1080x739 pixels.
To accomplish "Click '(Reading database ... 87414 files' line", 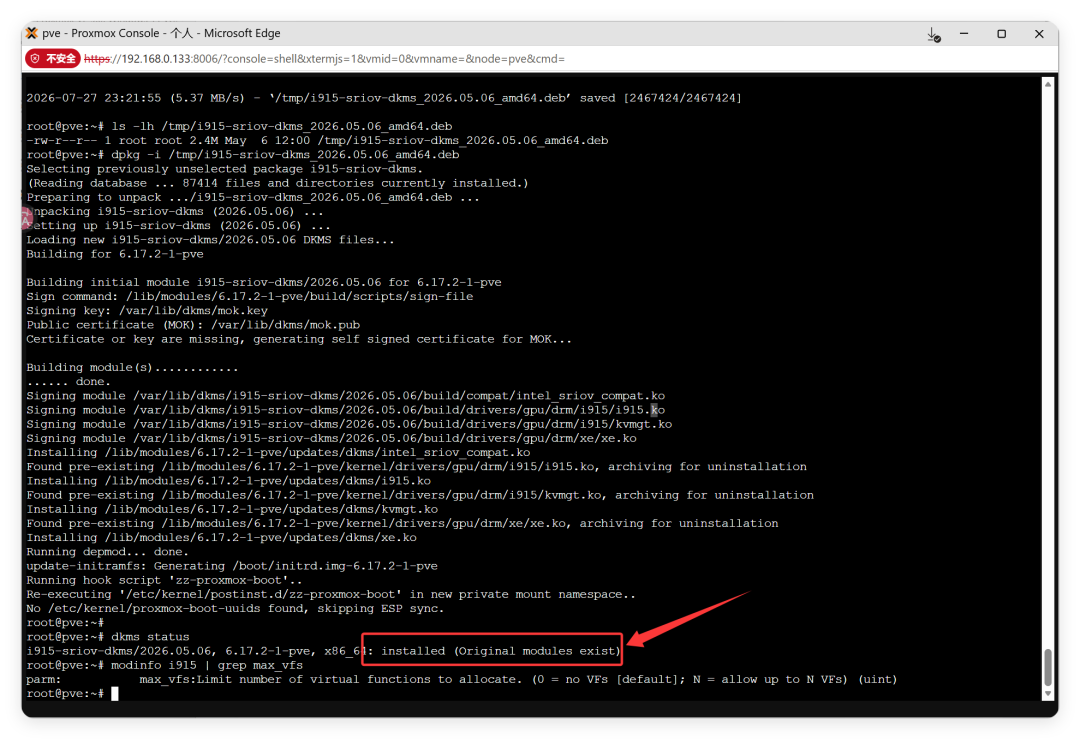I will 278,183.
